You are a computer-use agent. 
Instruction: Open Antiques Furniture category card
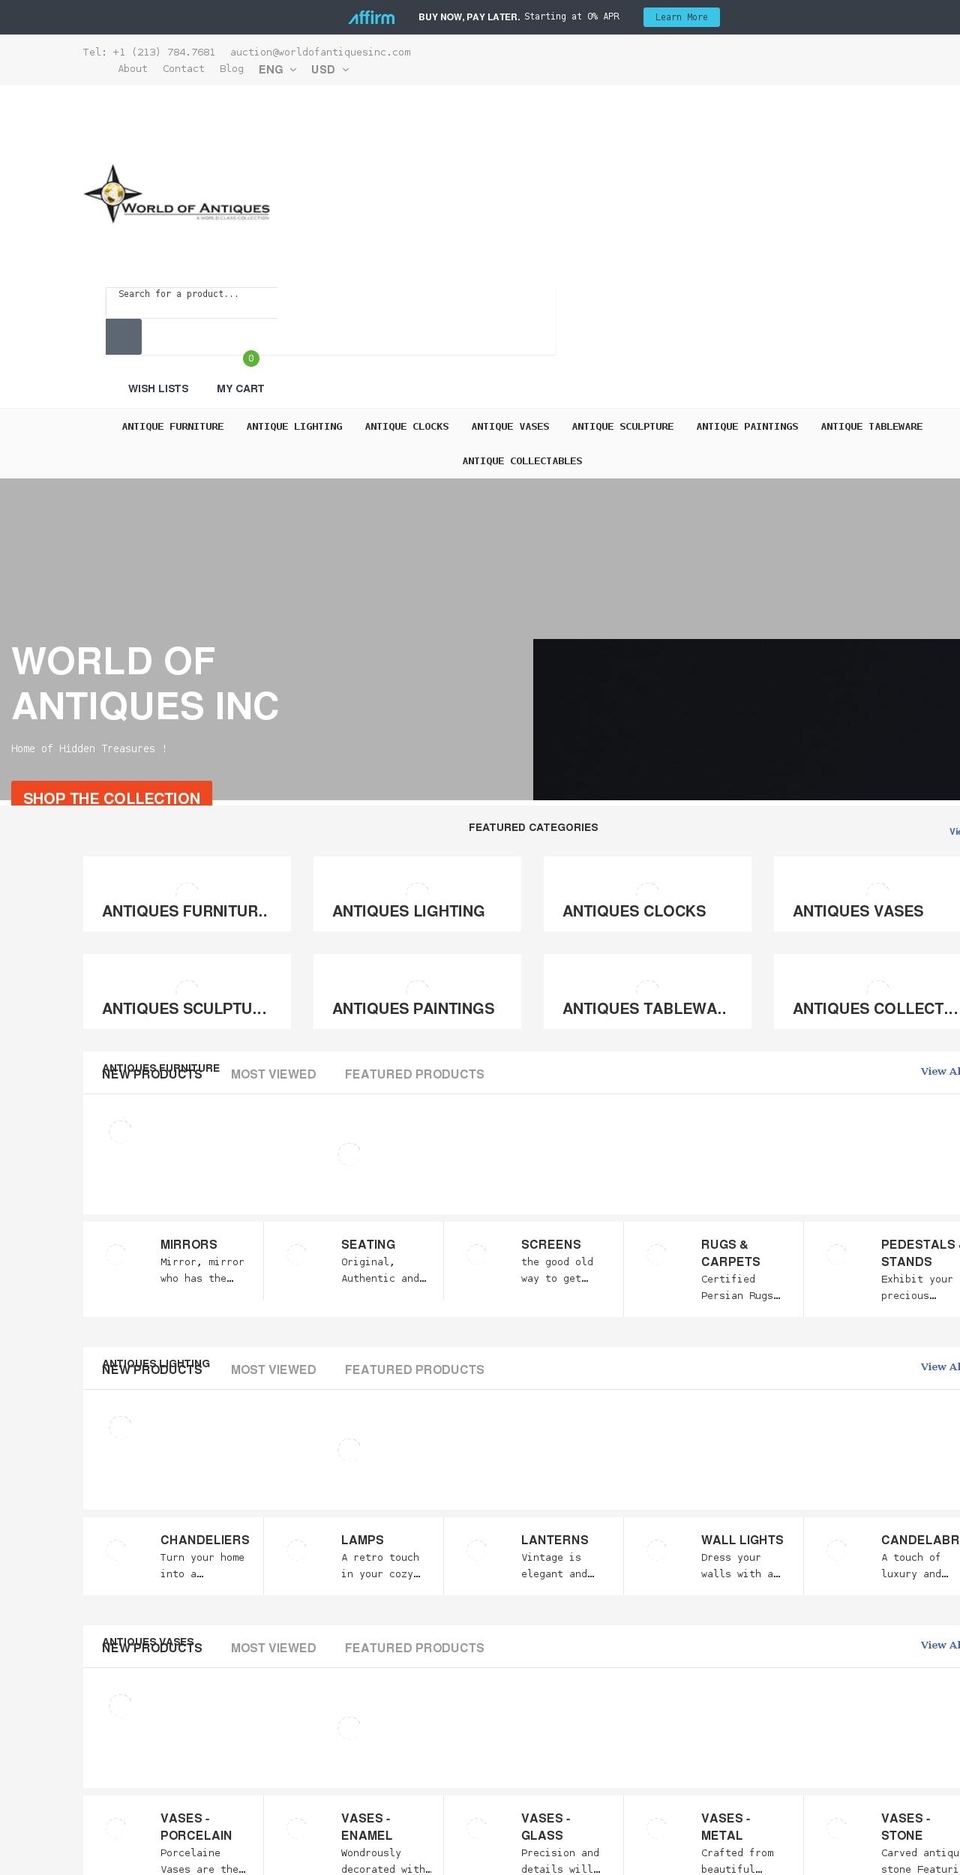point(187,894)
